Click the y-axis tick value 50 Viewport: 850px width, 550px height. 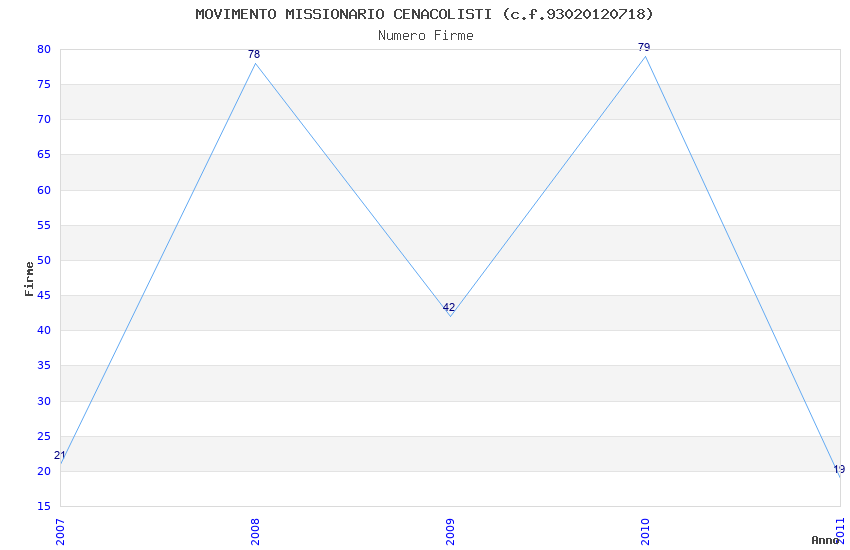tap(44, 260)
